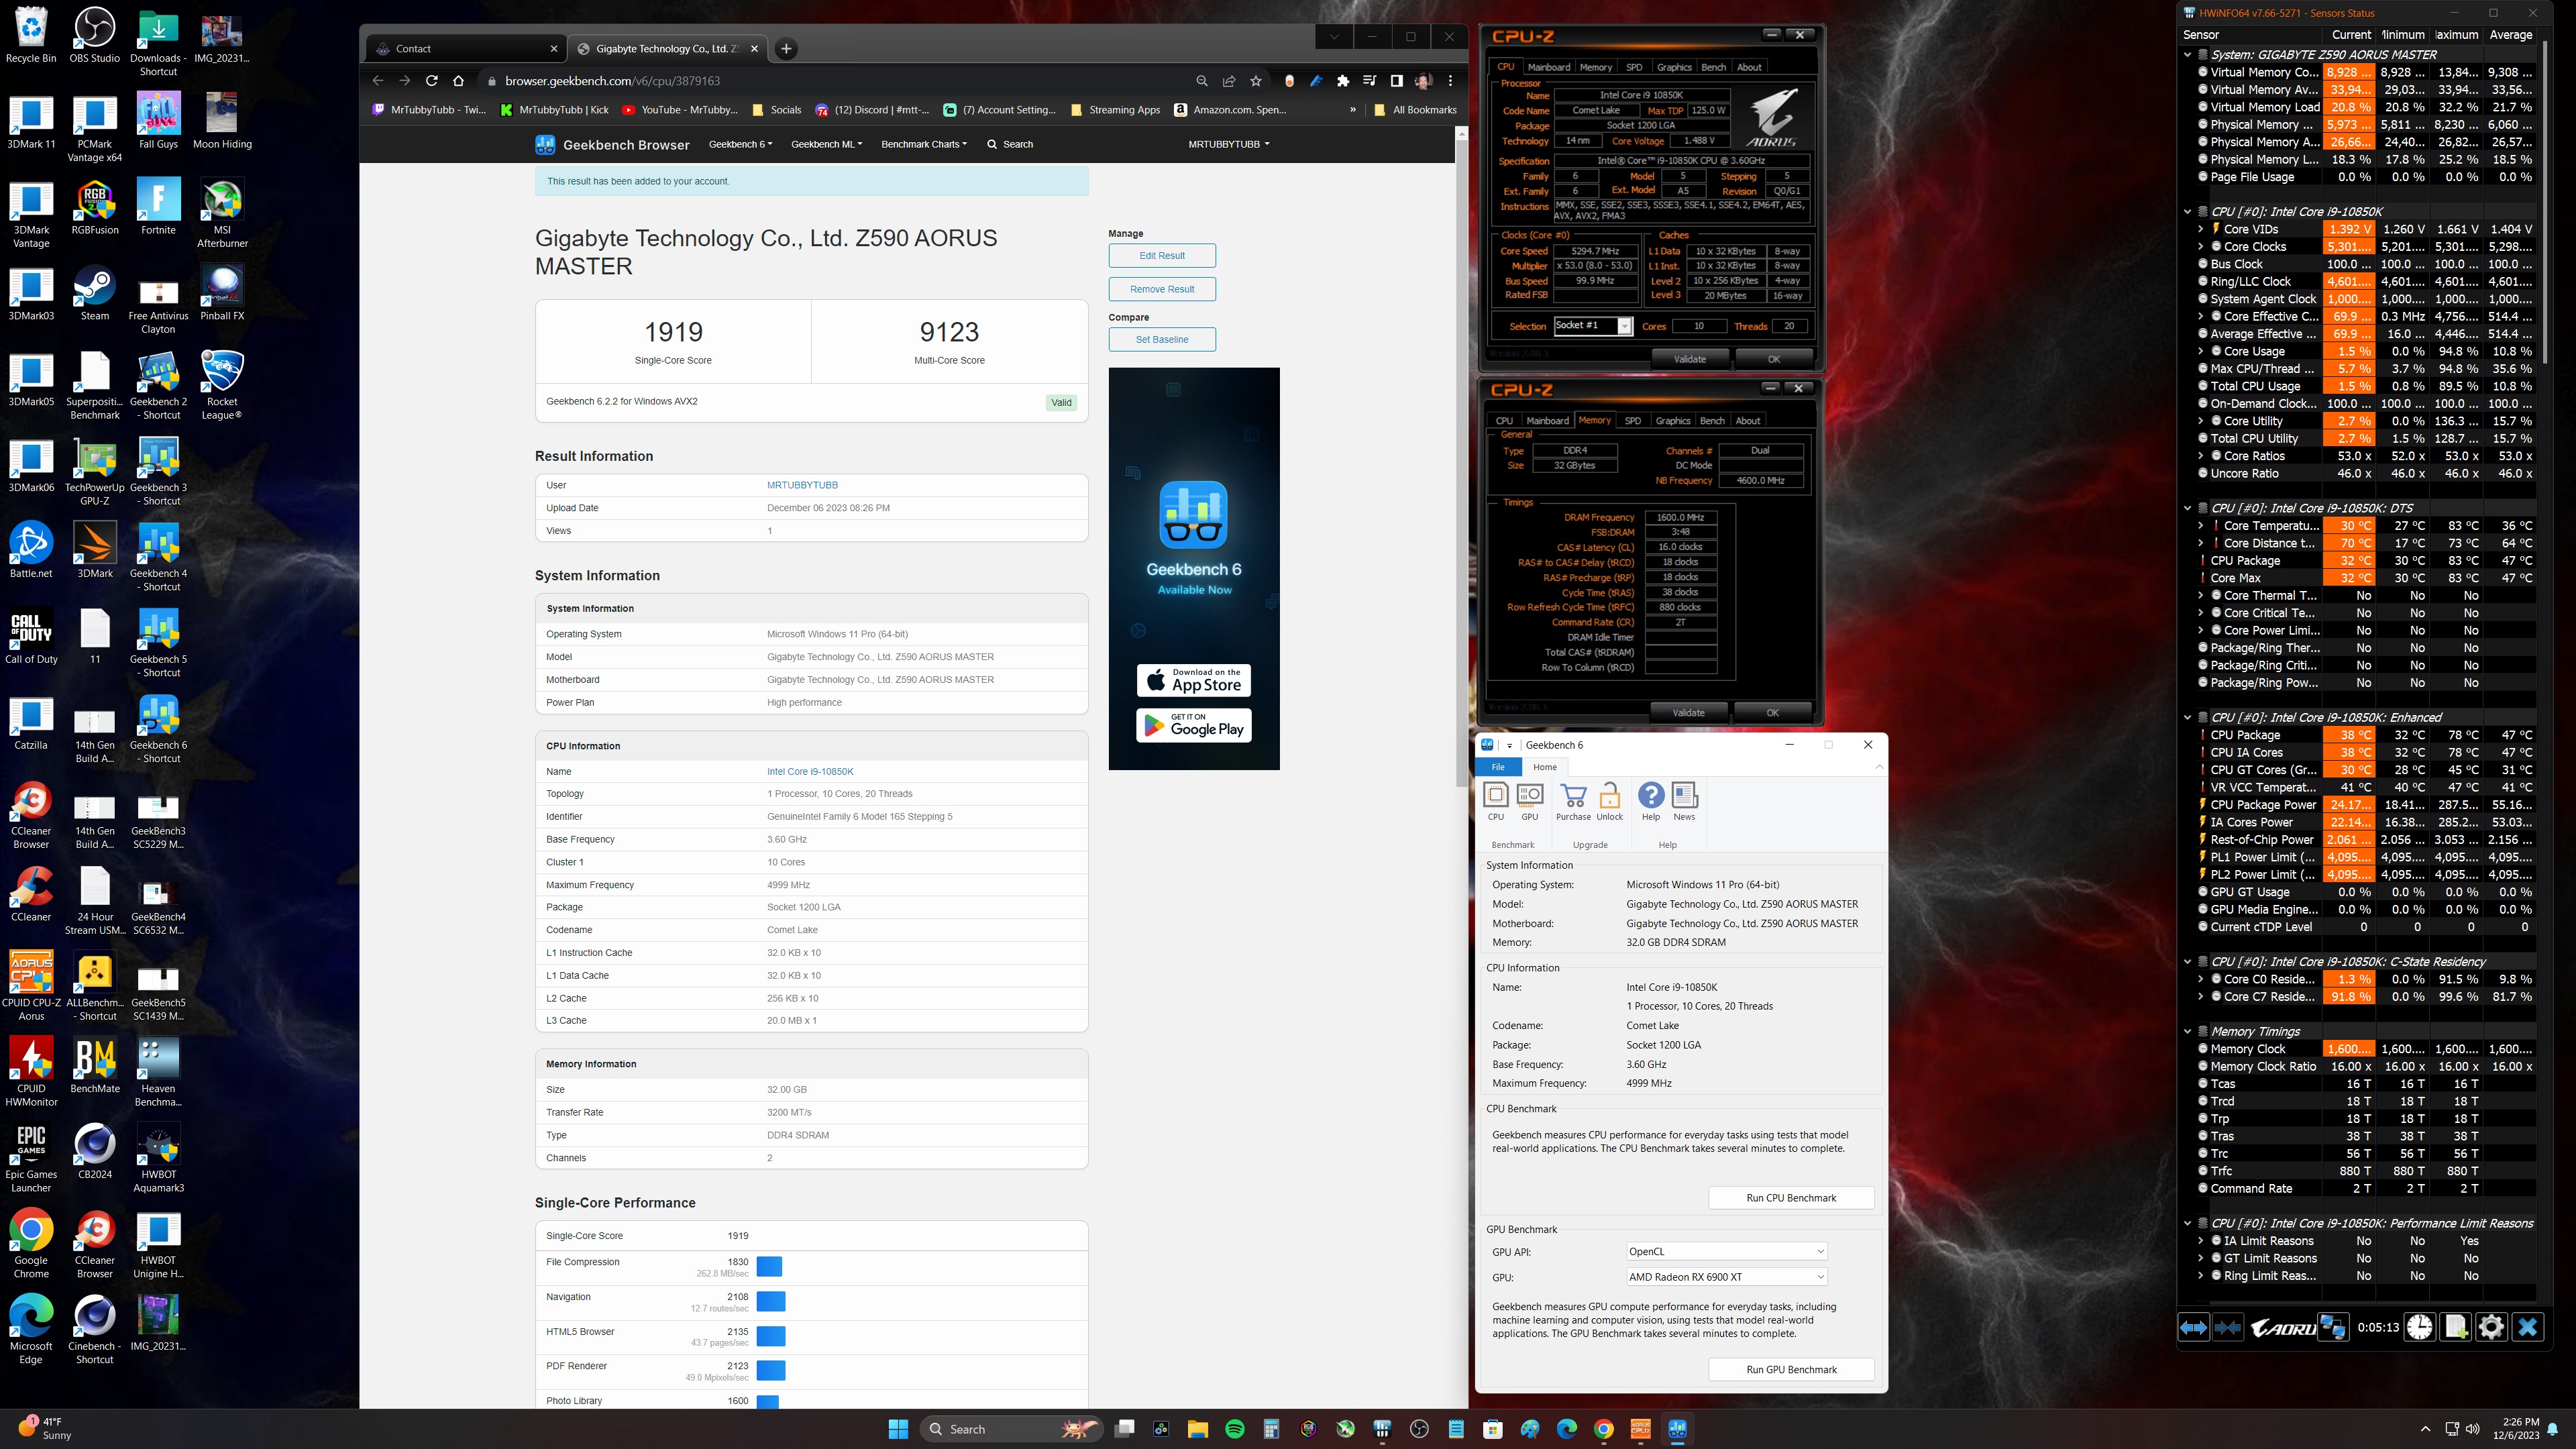Open File Explorer from the taskbar
The height and width of the screenshot is (1449, 2576).
1198,1429
